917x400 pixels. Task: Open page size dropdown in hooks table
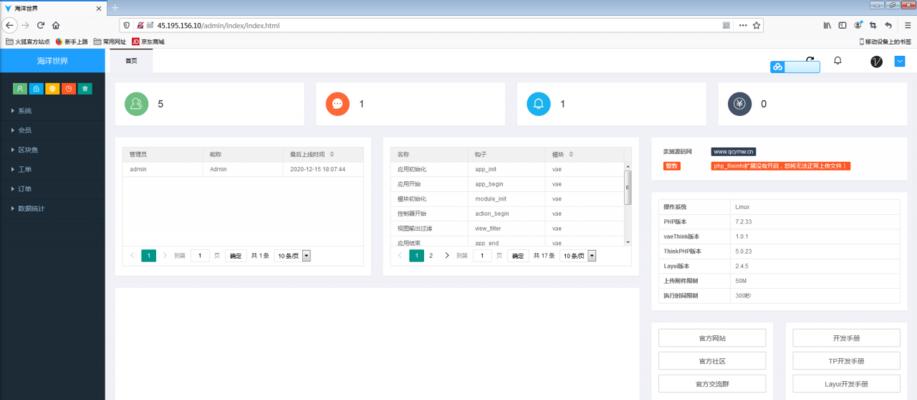(x=578, y=256)
